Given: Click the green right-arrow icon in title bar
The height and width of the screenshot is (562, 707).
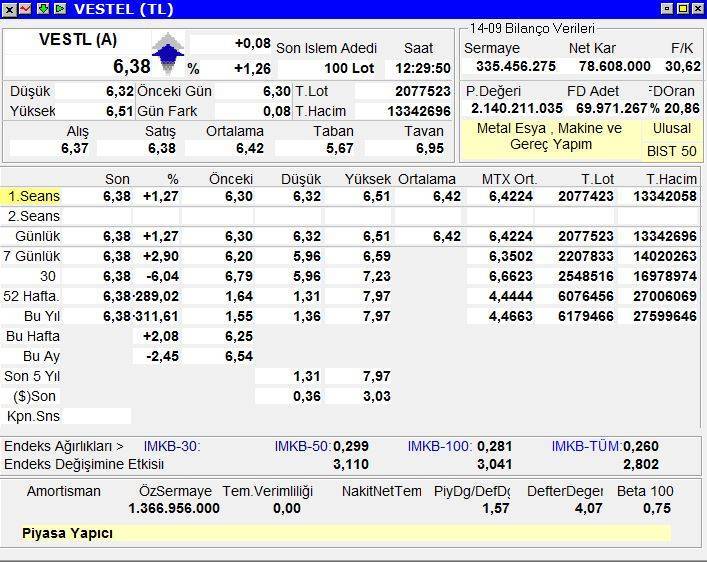Looking at the screenshot, I should [59, 9].
